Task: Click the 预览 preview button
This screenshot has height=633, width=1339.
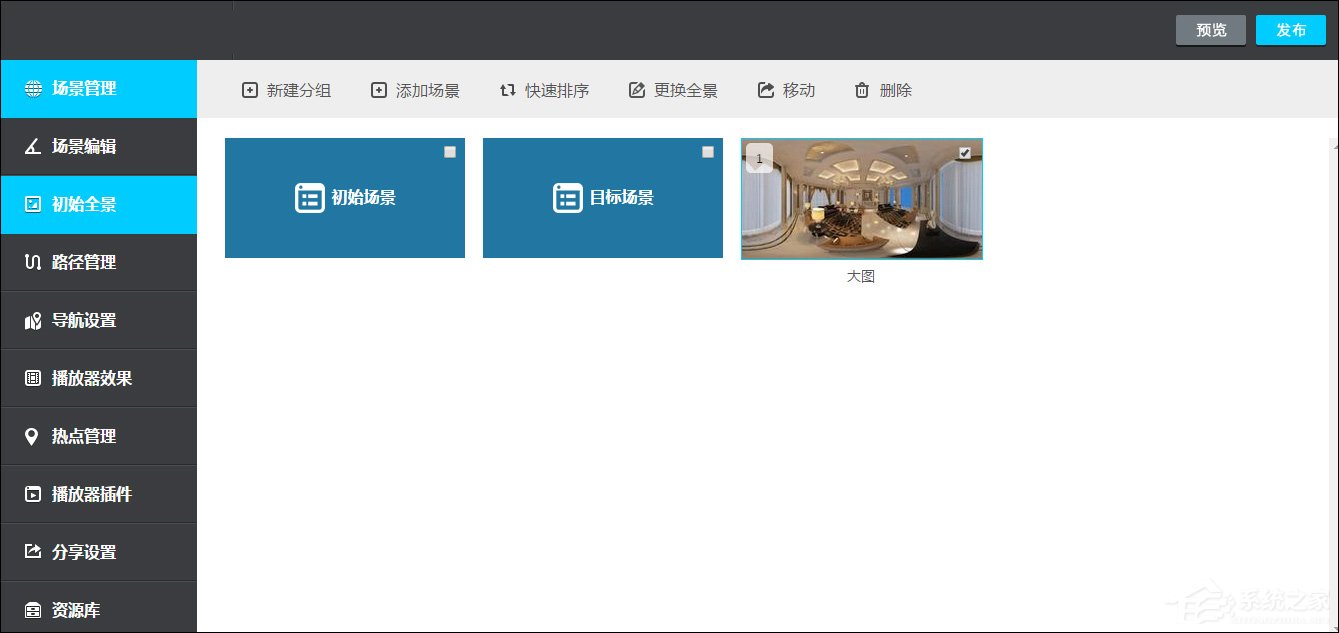Action: pyautogui.click(x=1210, y=30)
